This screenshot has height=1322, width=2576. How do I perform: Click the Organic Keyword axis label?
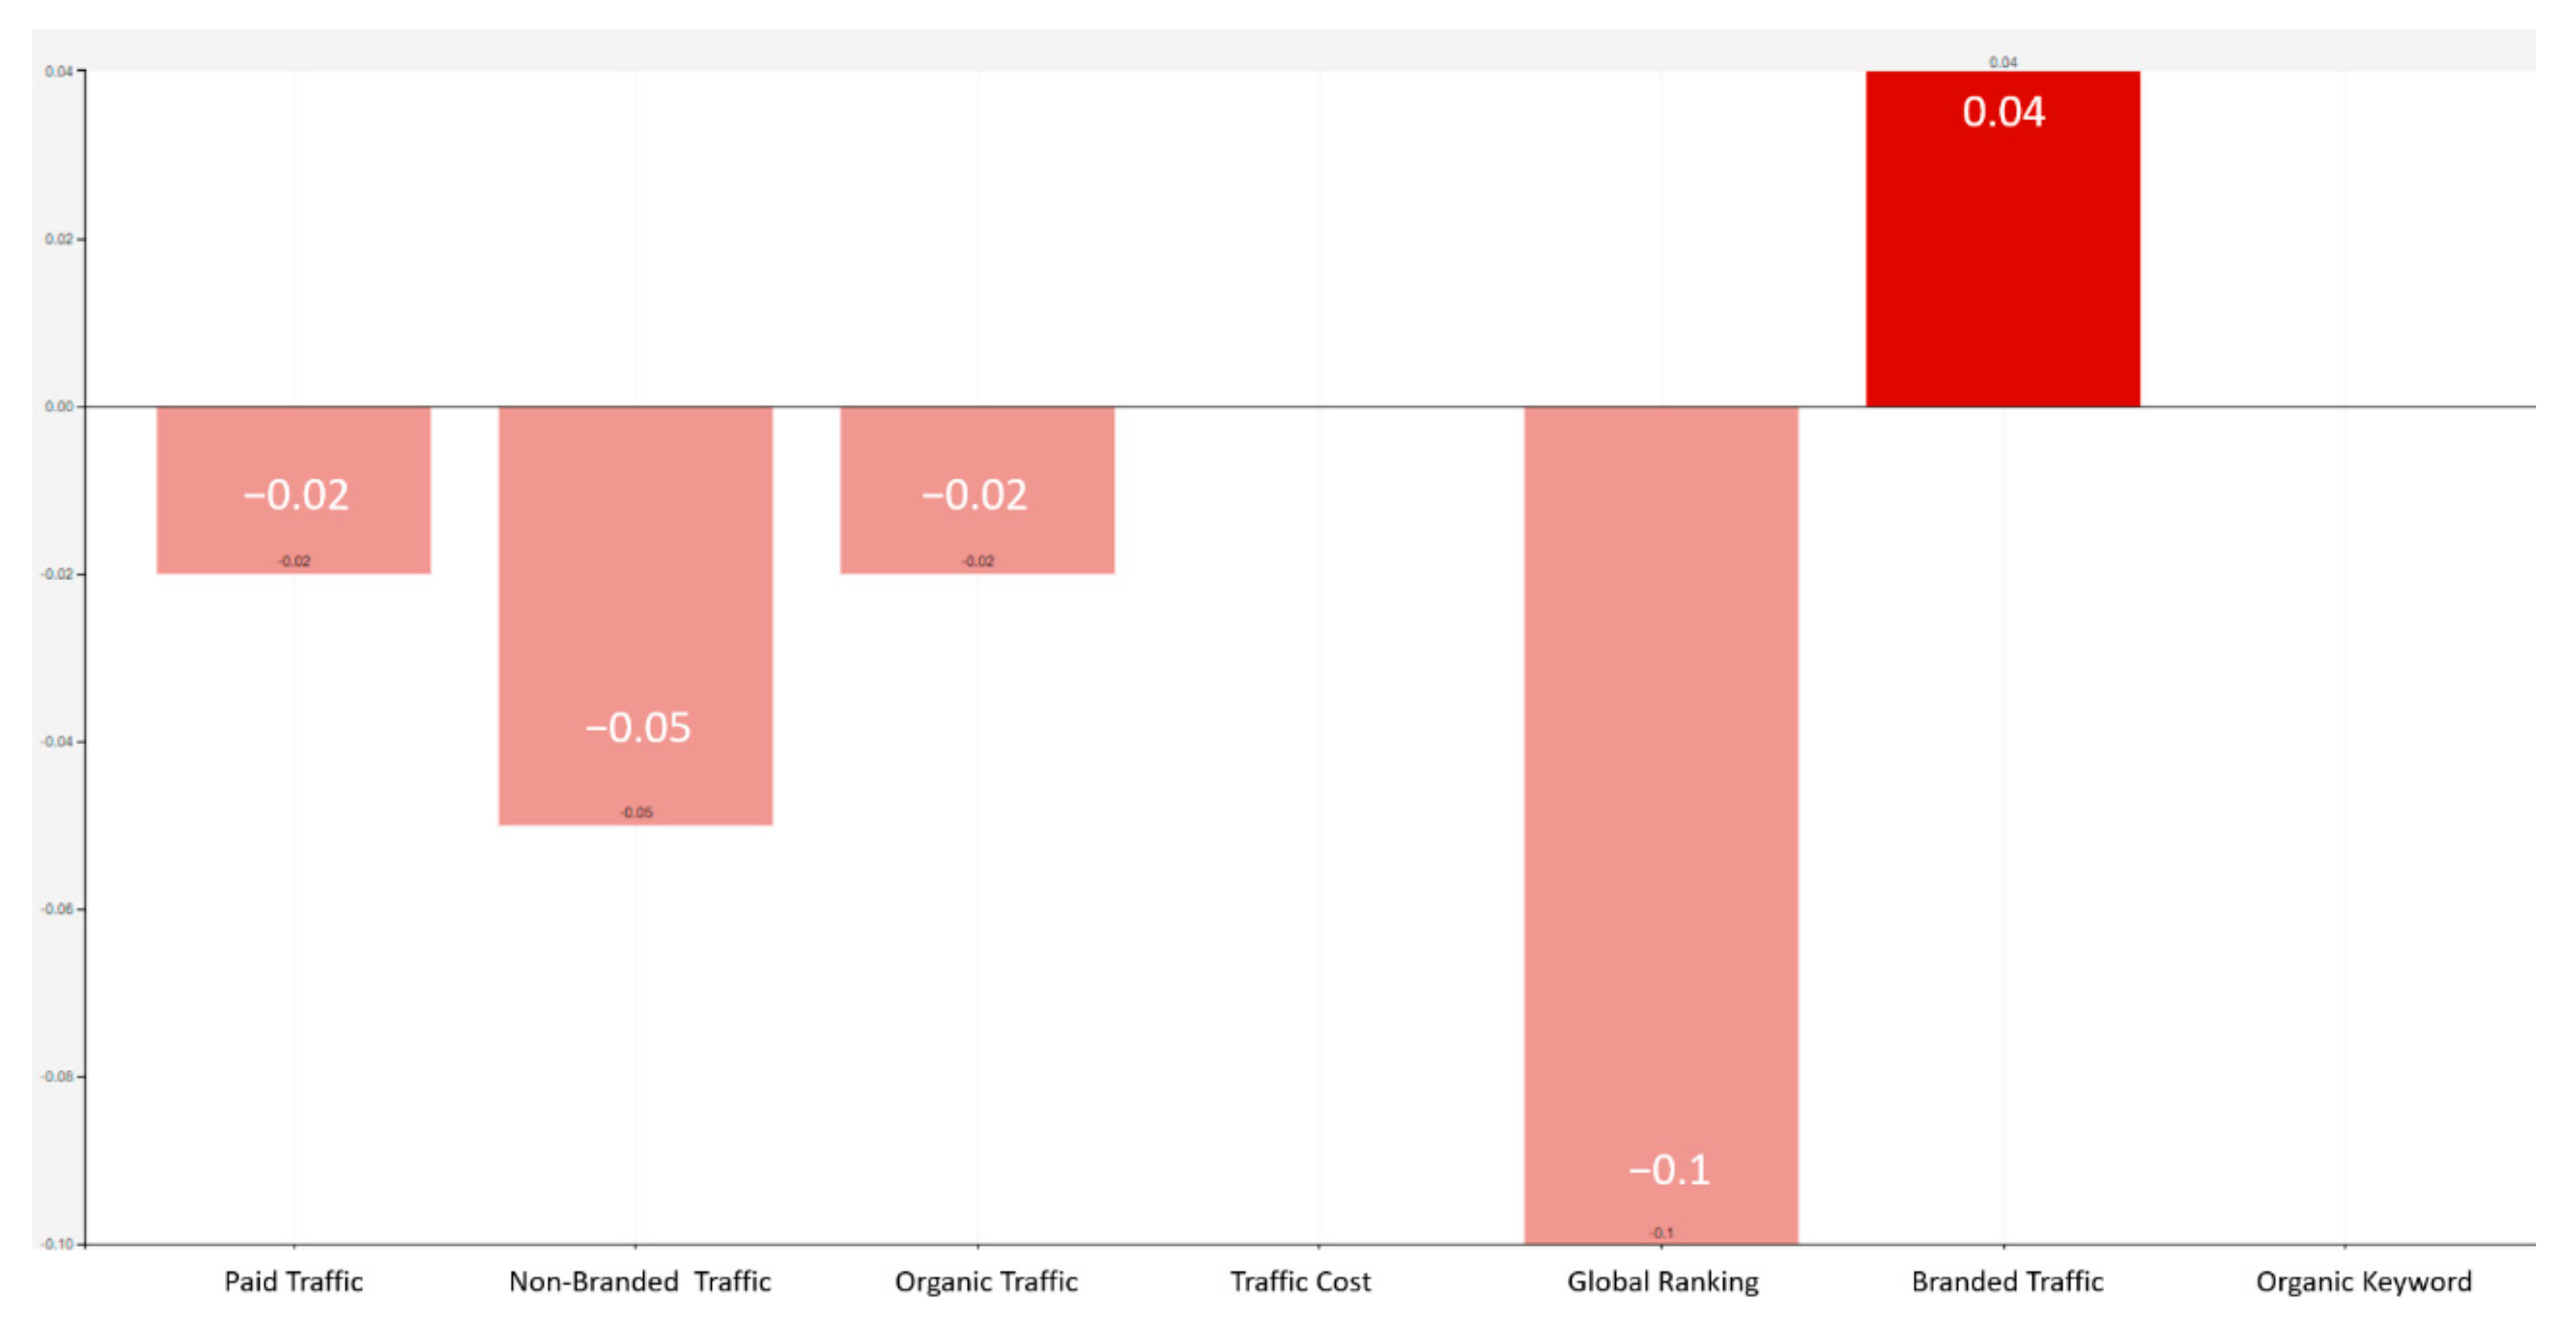point(2363,1281)
